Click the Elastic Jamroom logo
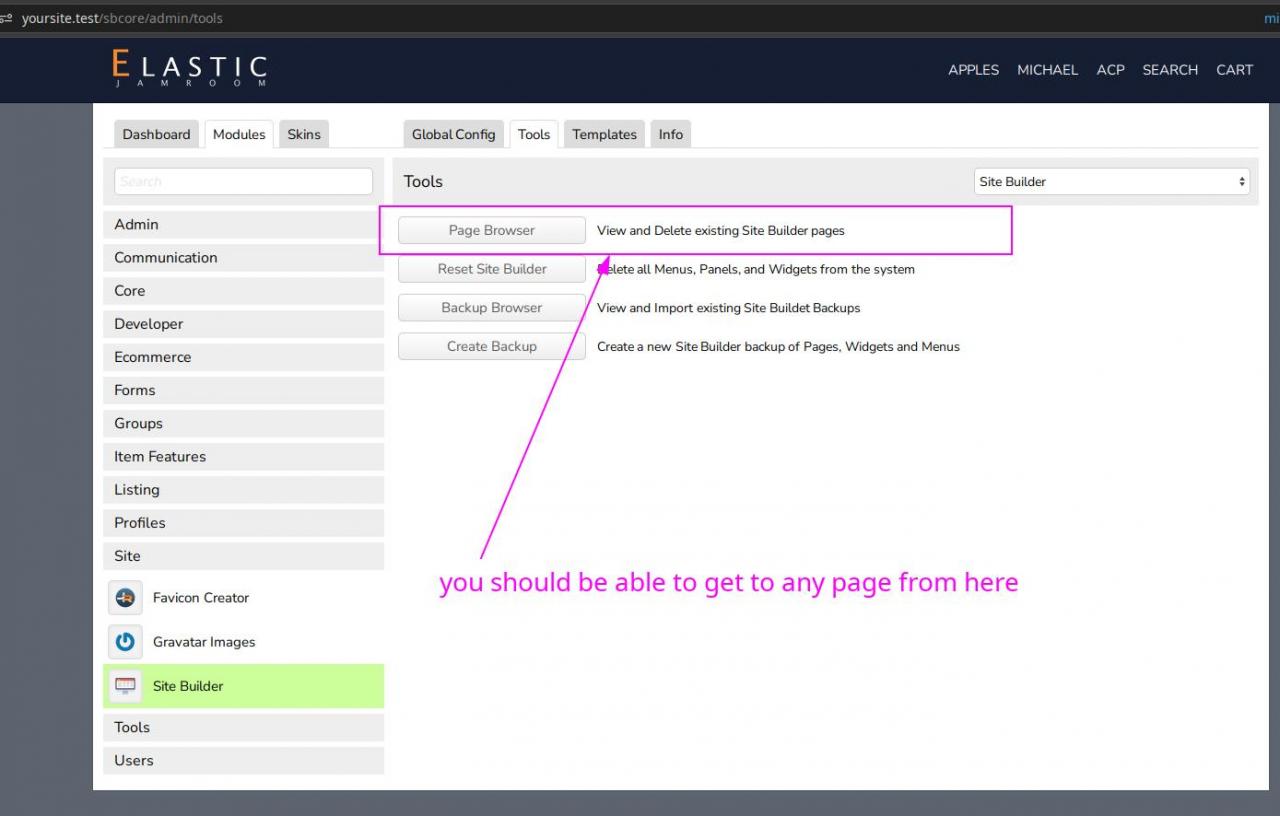This screenshot has width=1280, height=816. point(189,69)
